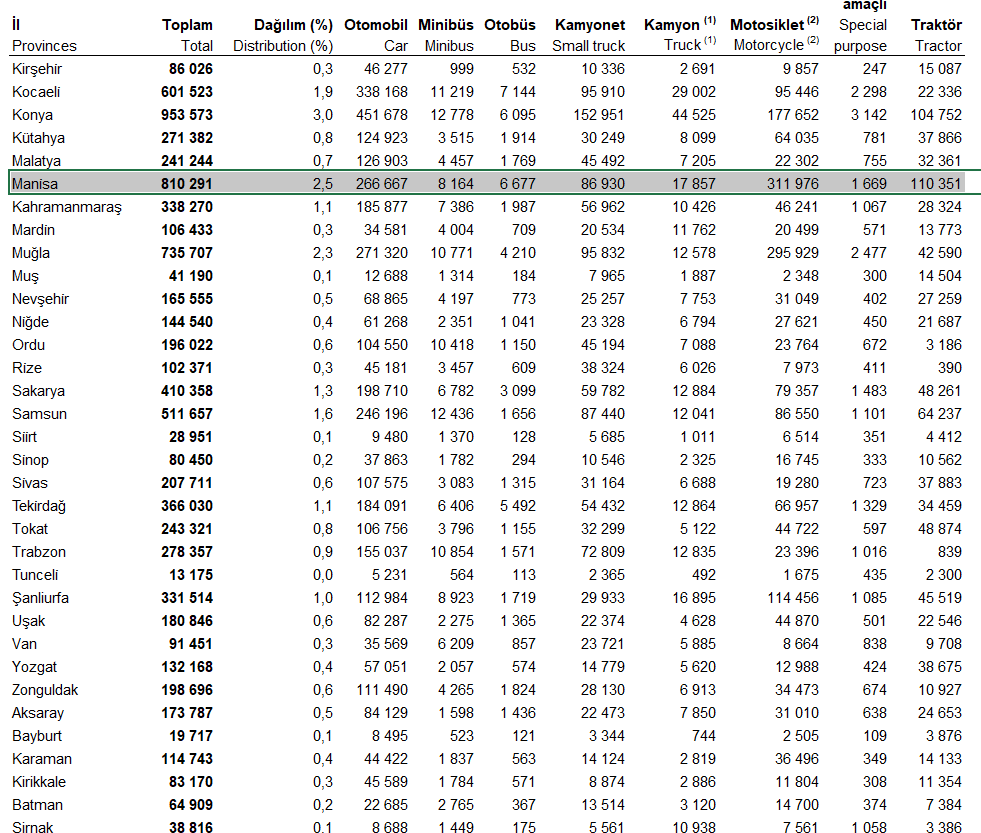The width and height of the screenshot is (981, 833).
Task: Click Kirikkale province name
Action: point(39,782)
